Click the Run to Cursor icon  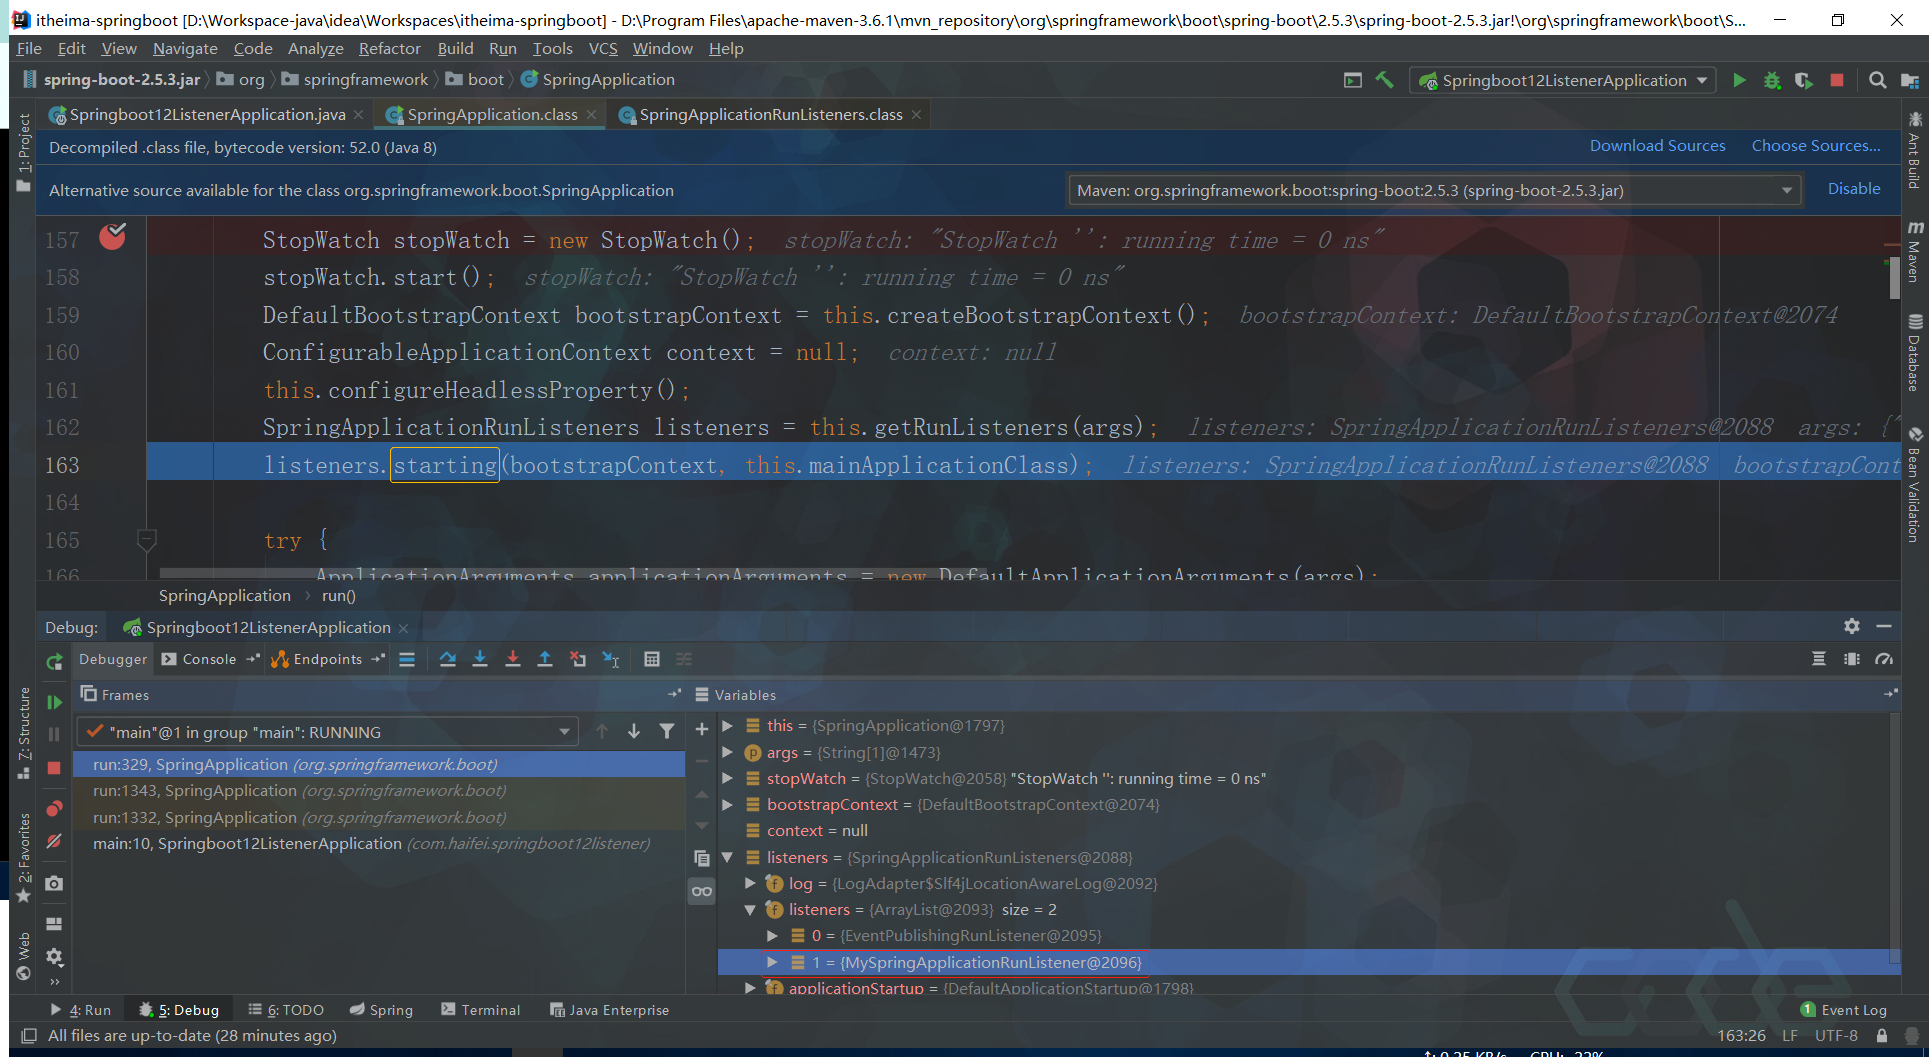coord(611,659)
